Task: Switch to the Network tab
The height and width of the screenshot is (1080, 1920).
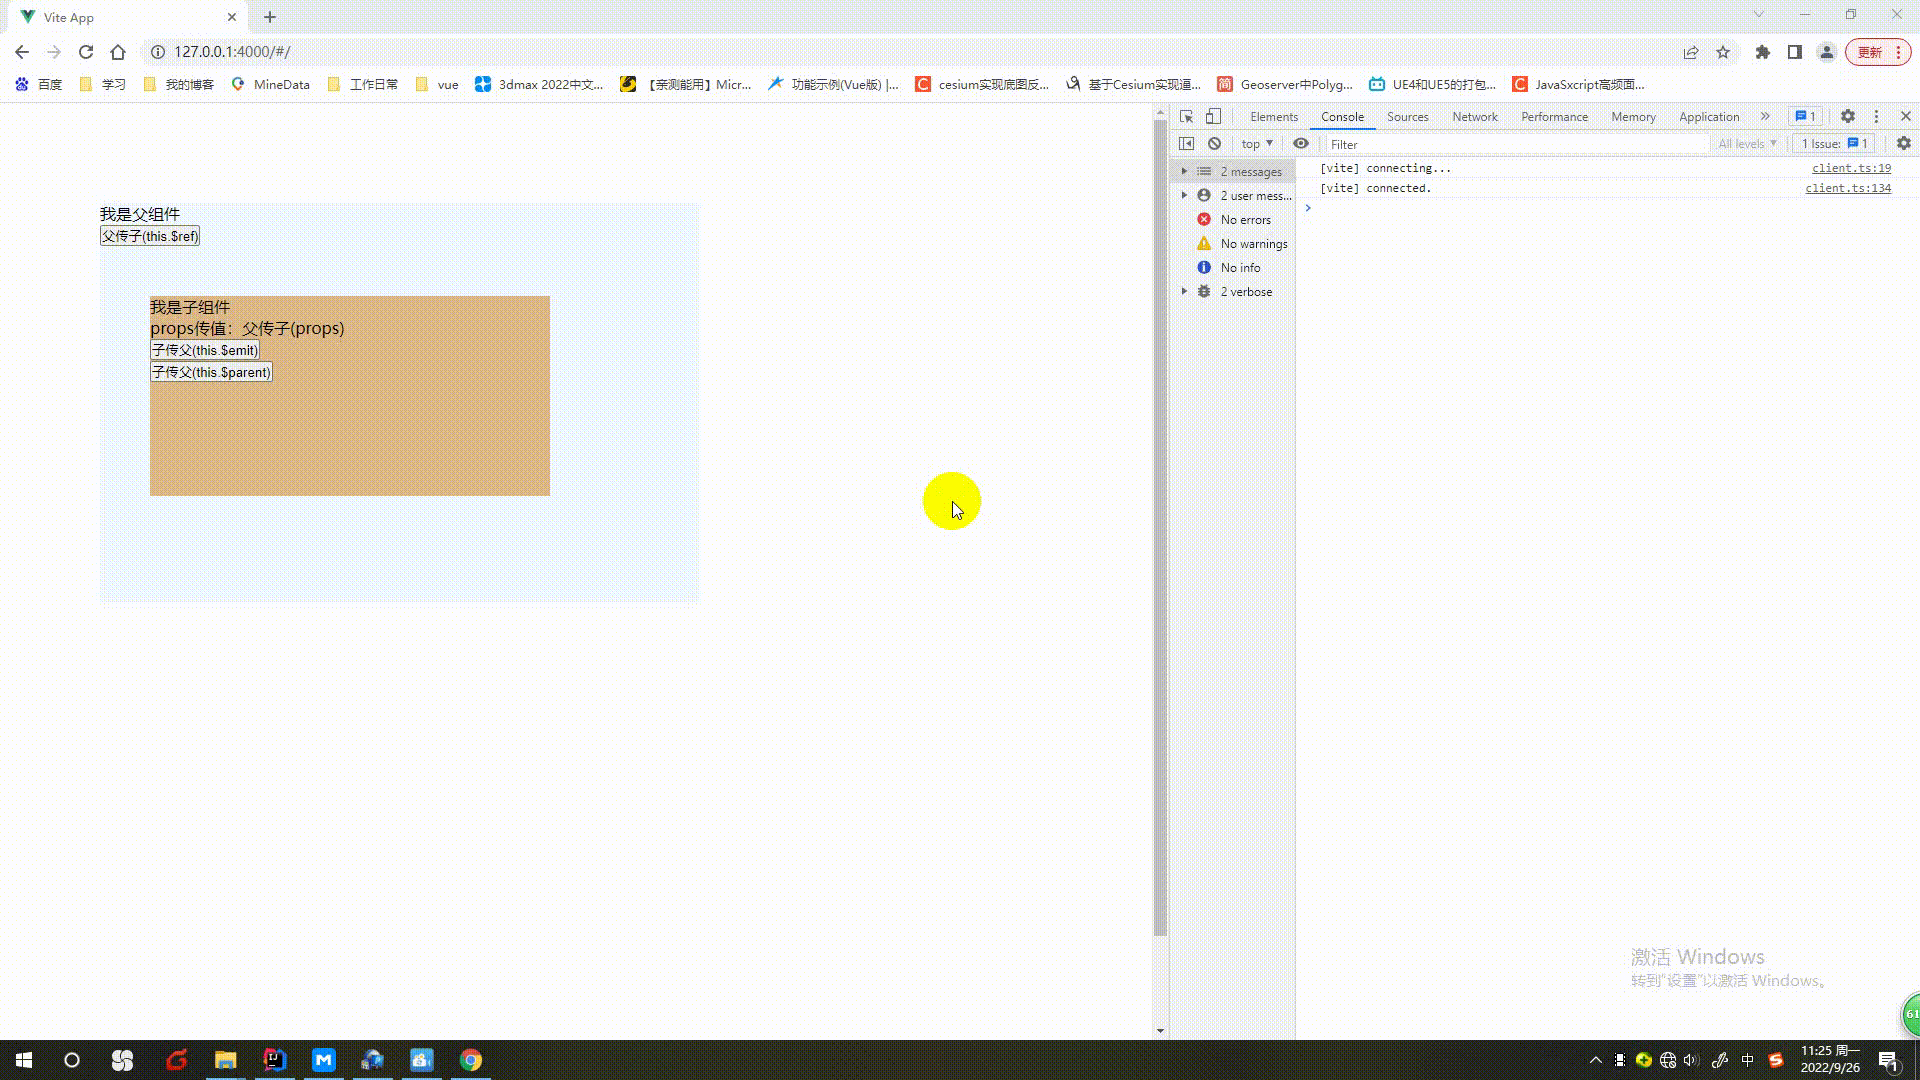Action: tap(1474, 116)
